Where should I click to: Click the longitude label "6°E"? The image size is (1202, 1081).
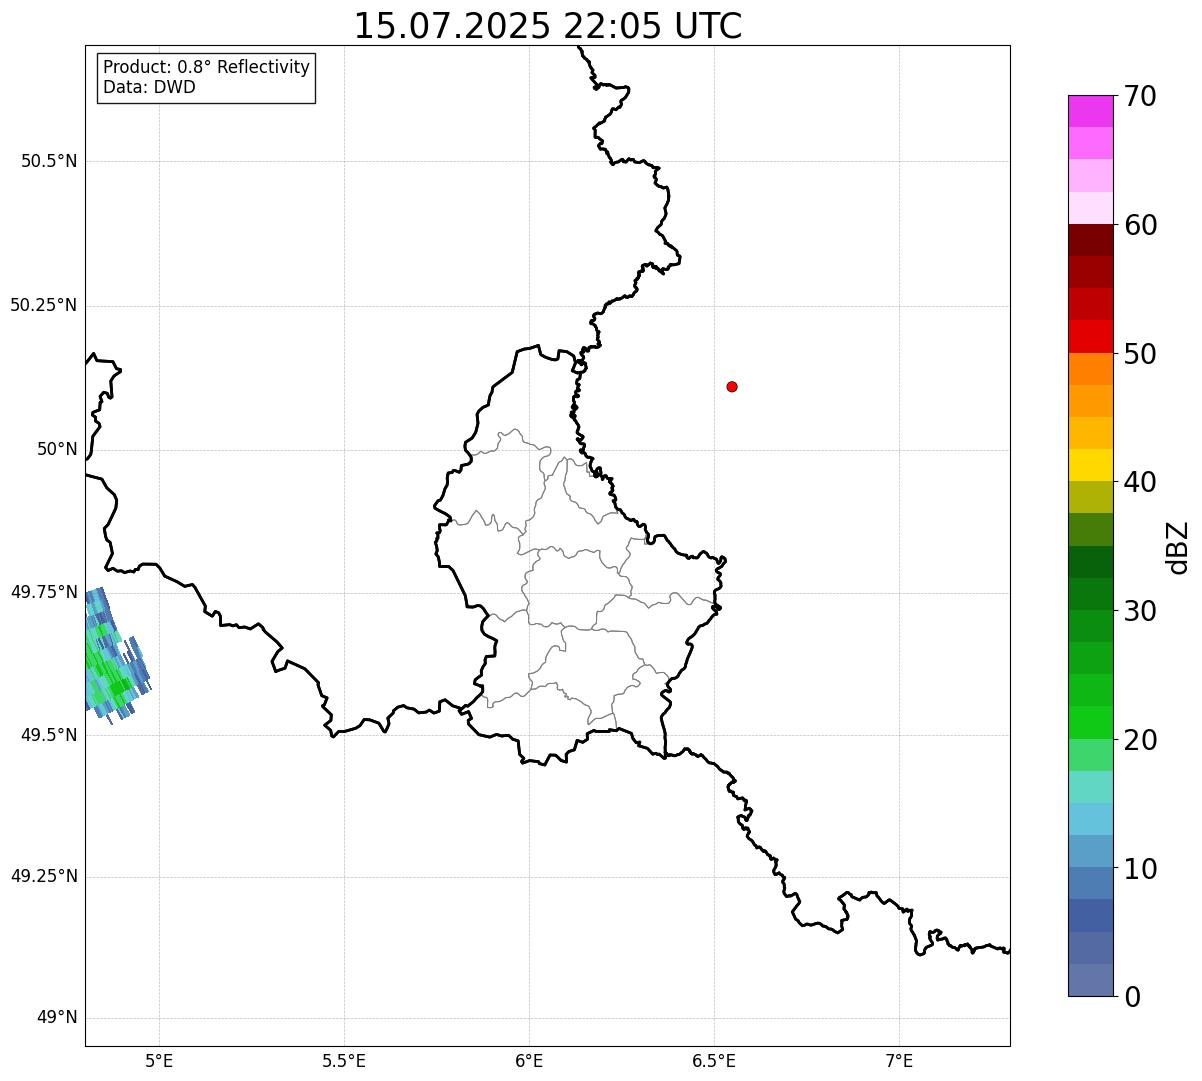tap(529, 1060)
